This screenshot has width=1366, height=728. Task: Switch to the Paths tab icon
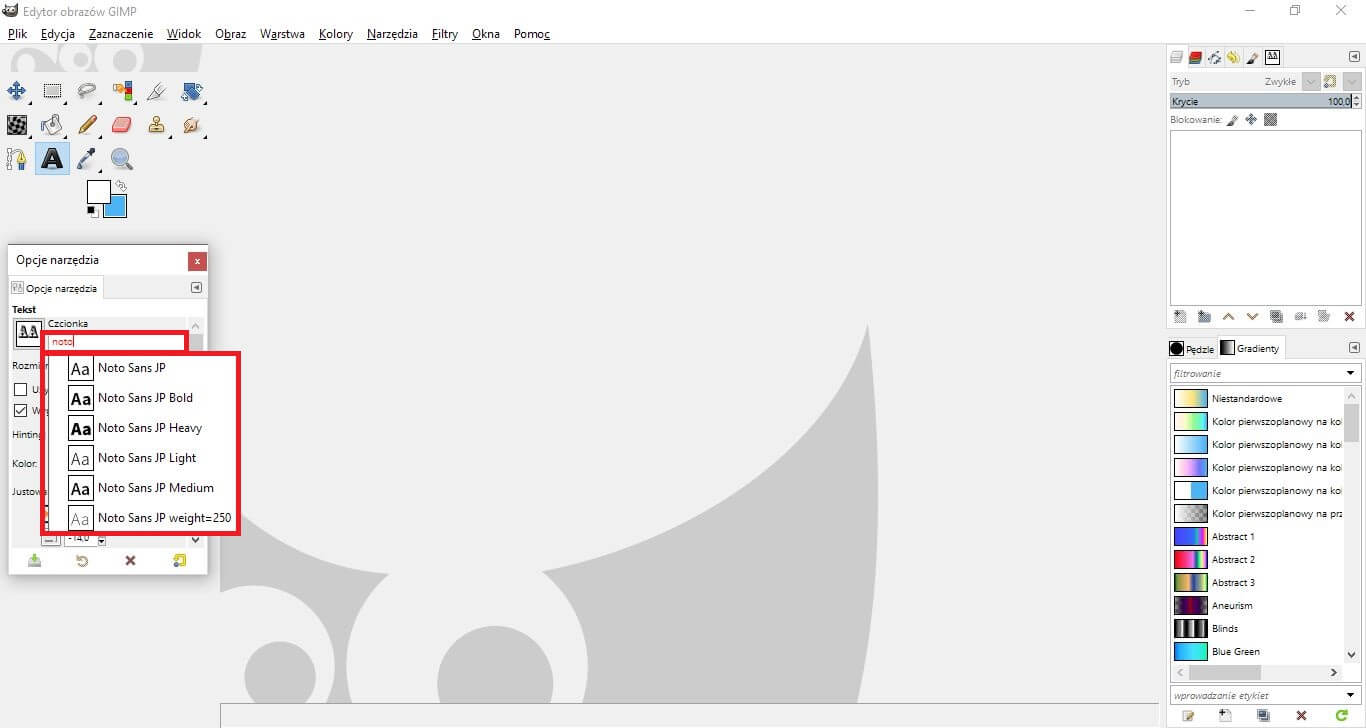click(1214, 58)
